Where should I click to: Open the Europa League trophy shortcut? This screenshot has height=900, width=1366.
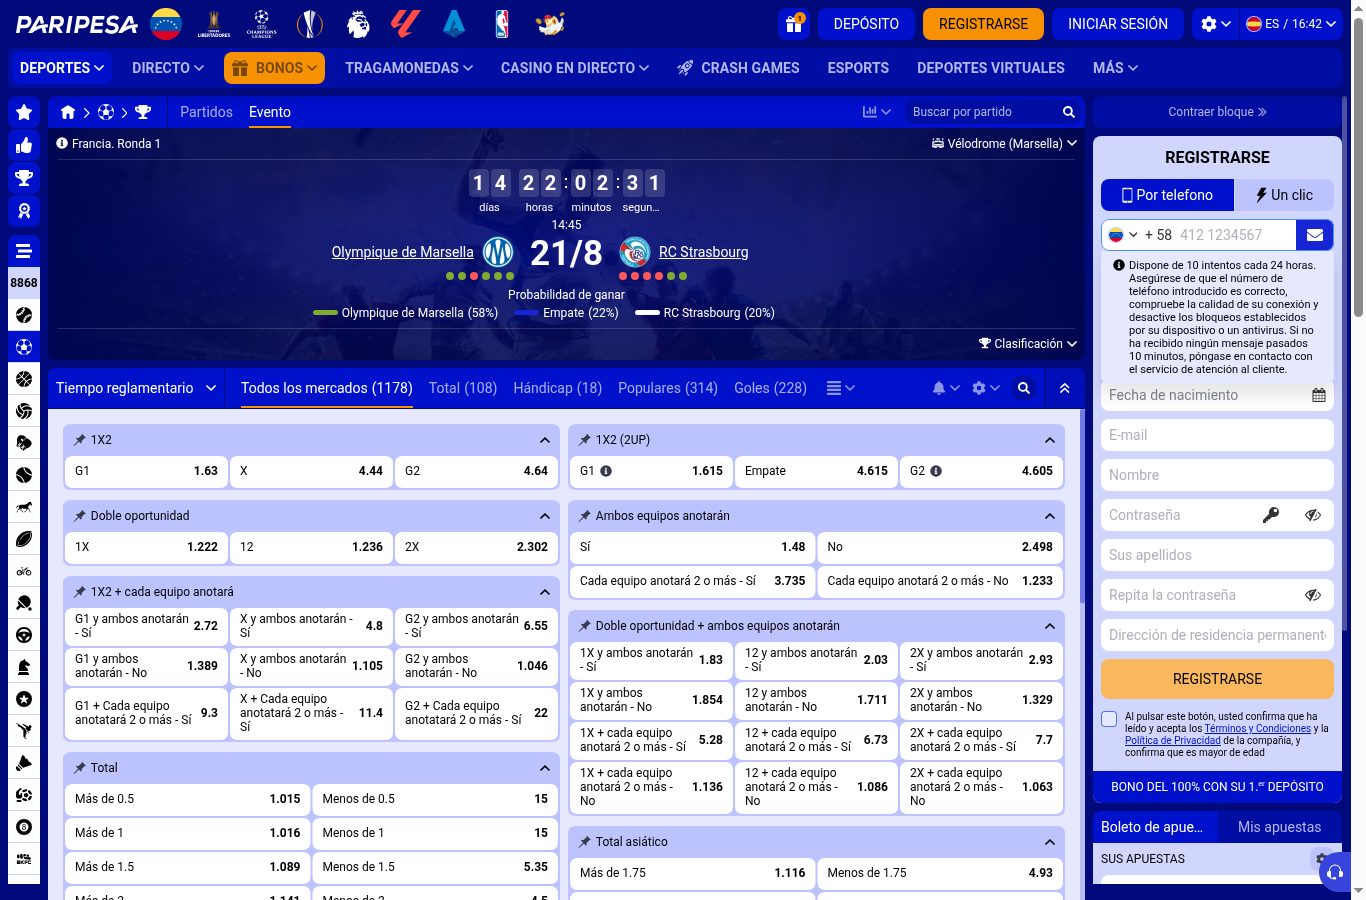310,24
